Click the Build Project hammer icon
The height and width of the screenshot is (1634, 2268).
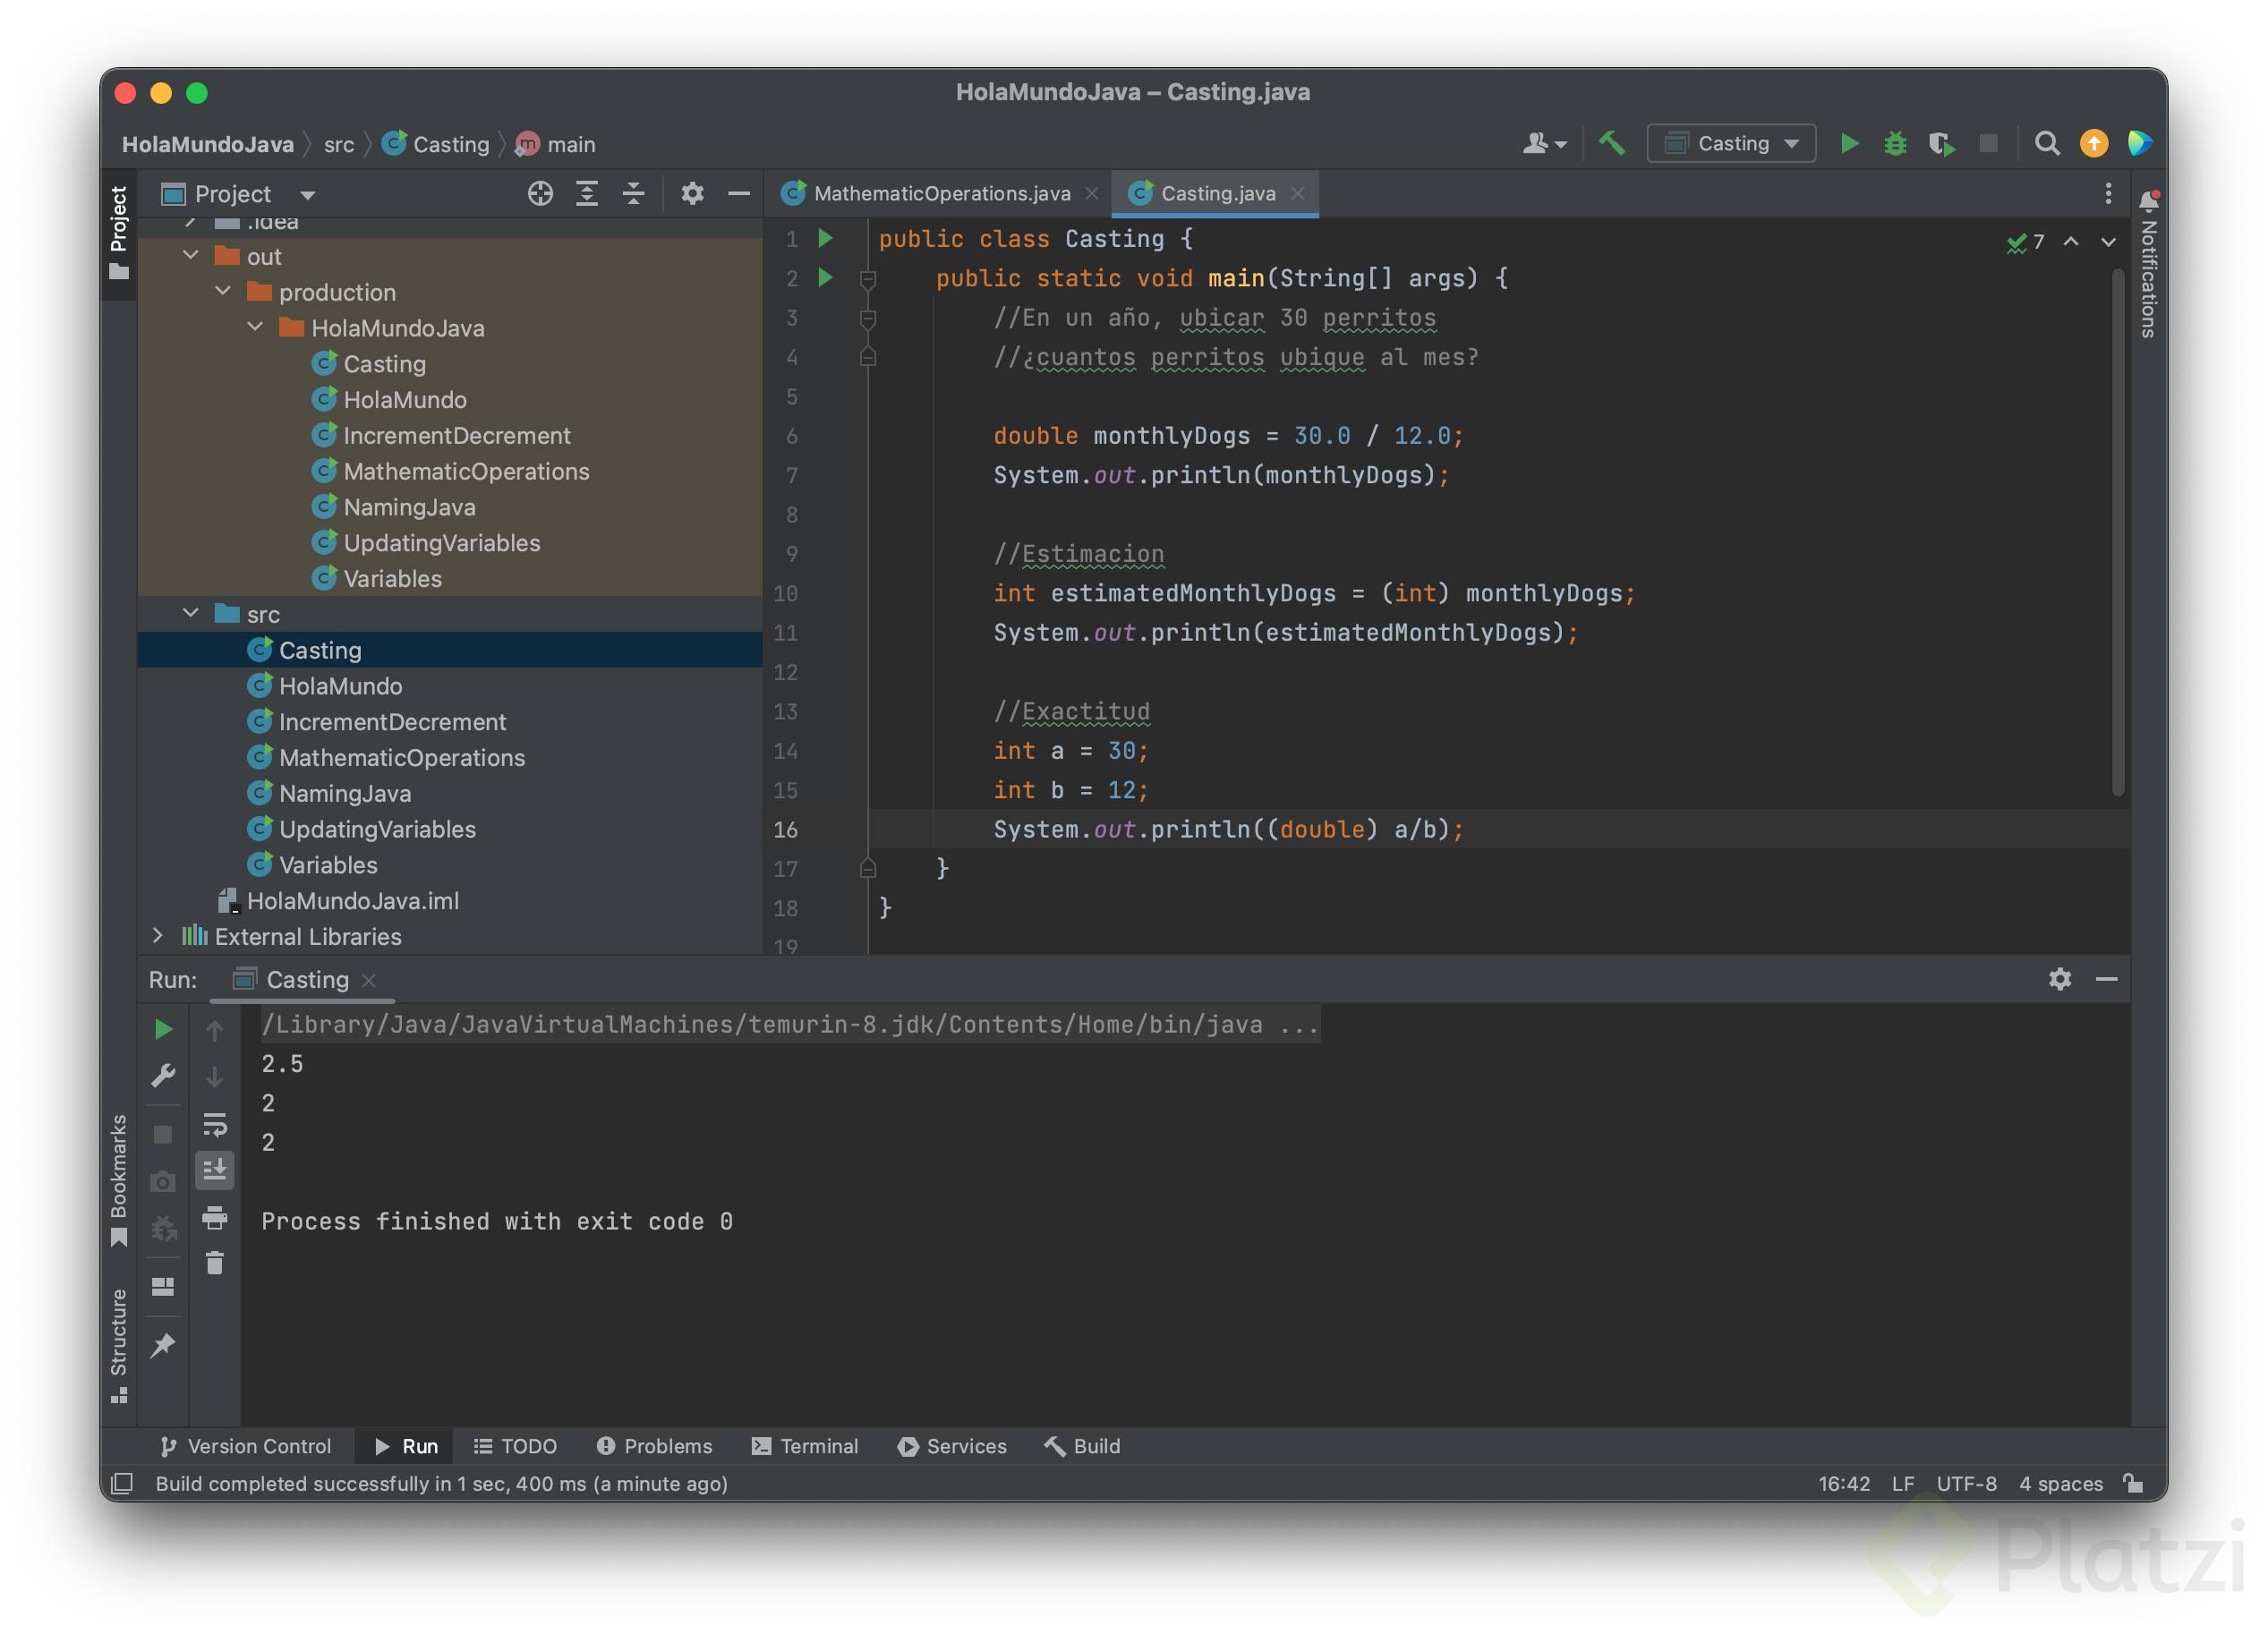click(1611, 143)
